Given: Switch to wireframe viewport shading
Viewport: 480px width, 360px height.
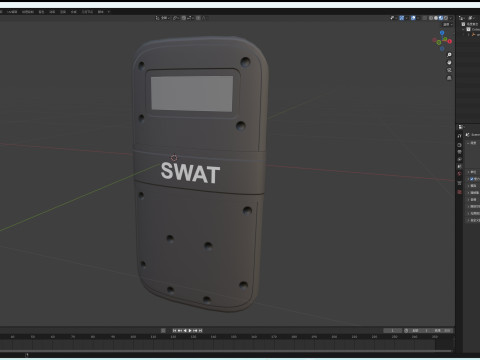Looking at the screenshot, I should [x=431, y=18].
